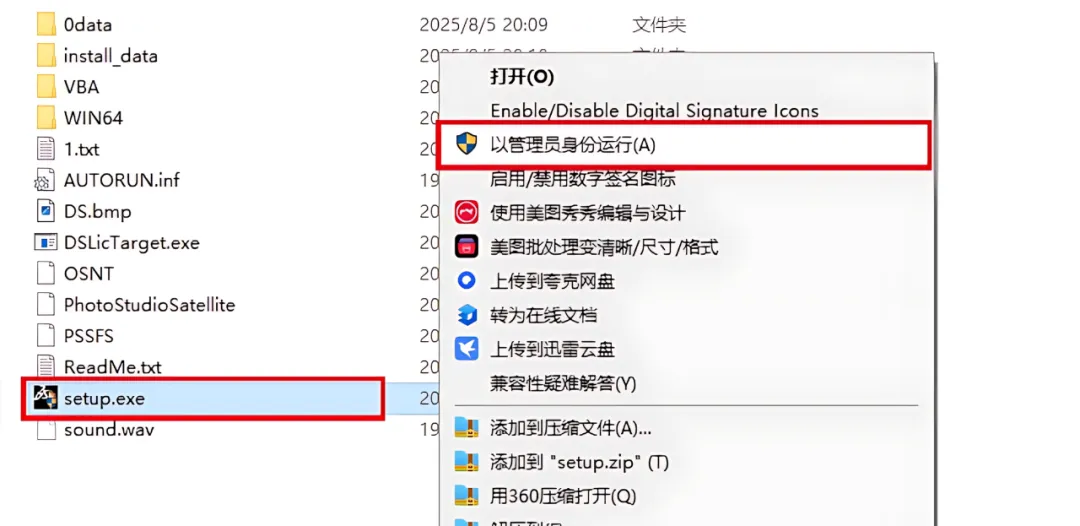Select the ReadMe.txt file
This screenshot has height=526, width=1080.
click(112, 367)
